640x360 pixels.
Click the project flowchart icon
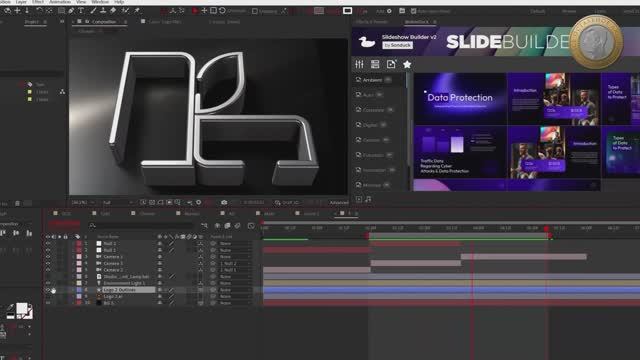(62, 92)
